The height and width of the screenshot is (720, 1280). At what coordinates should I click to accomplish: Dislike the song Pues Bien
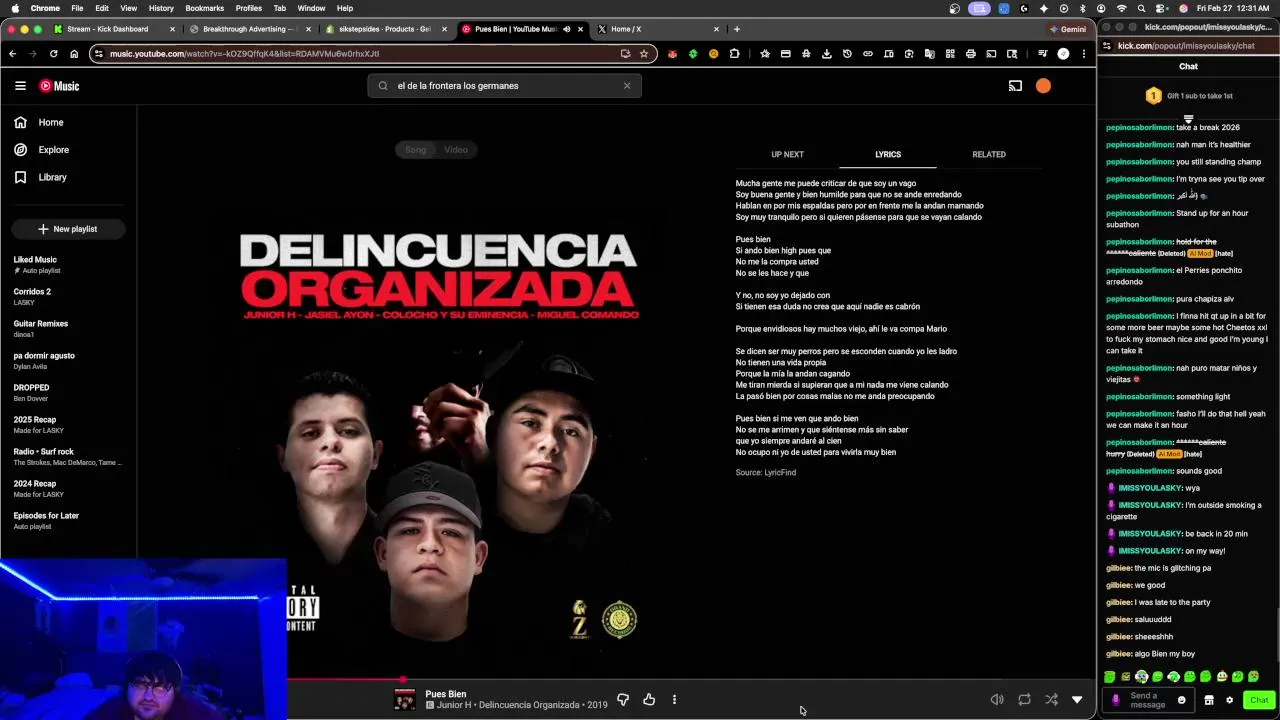point(623,700)
